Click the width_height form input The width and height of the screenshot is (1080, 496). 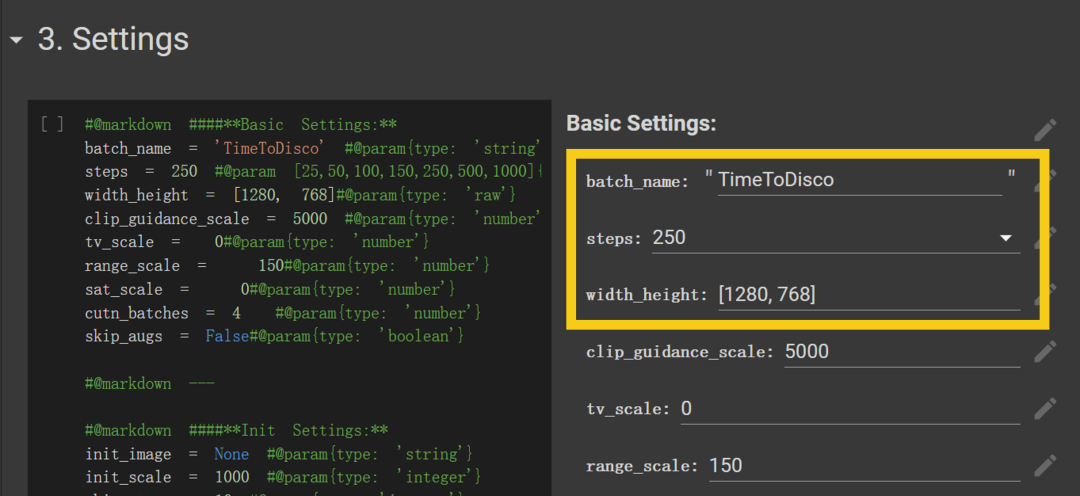pos(868,294)
